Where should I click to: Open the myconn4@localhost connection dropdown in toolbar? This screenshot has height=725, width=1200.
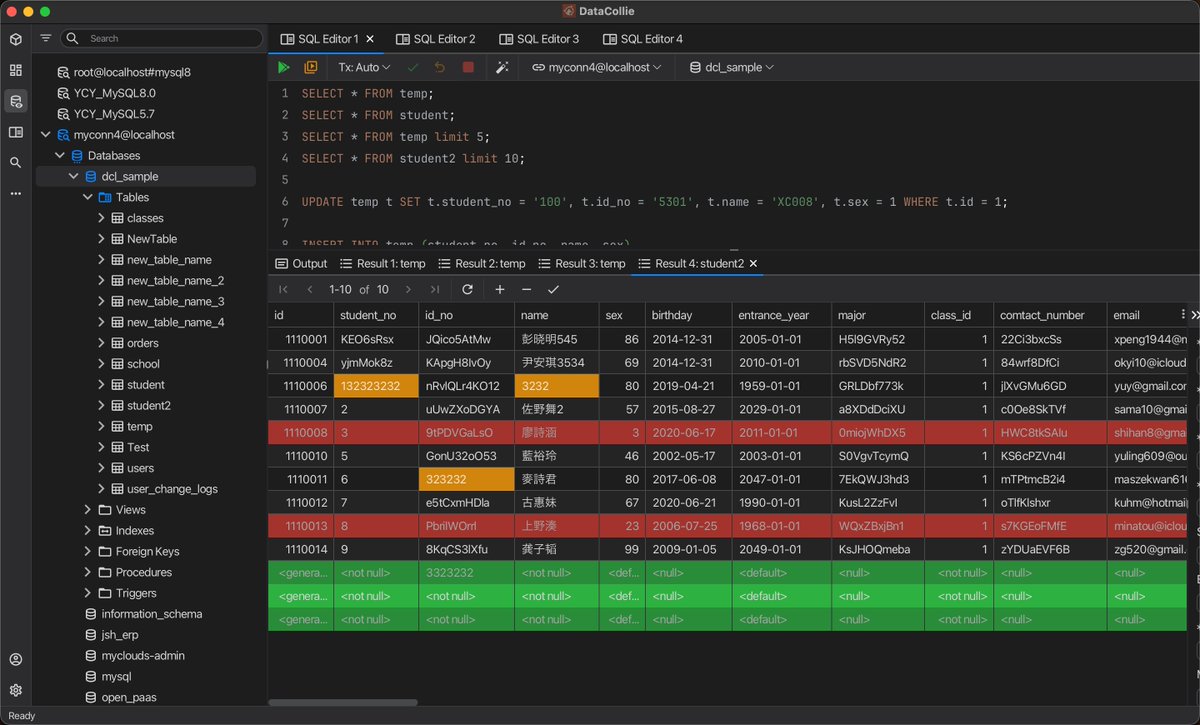coord(597,67)
